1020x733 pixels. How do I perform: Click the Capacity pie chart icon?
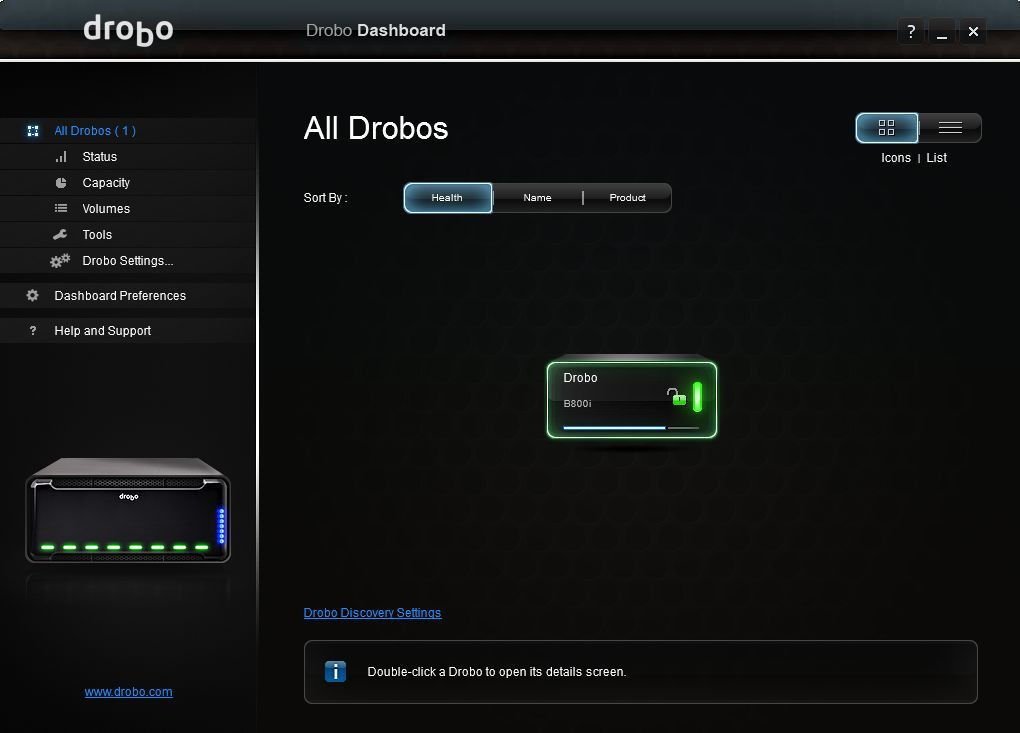(x=61, y=183)
